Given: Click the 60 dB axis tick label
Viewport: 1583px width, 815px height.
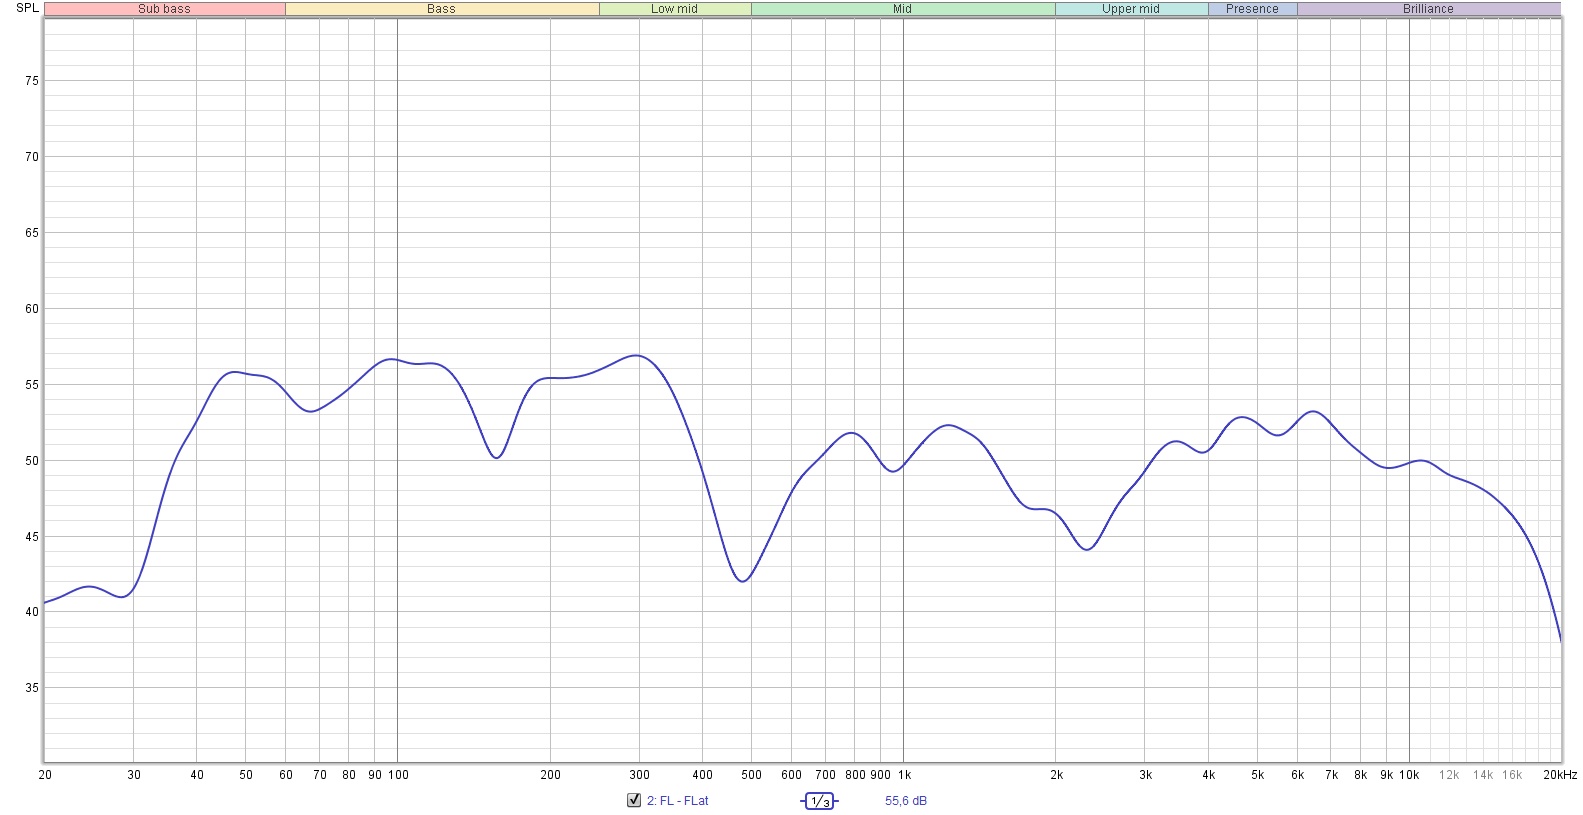Looking at the screenshot, I should click(32, 309).
